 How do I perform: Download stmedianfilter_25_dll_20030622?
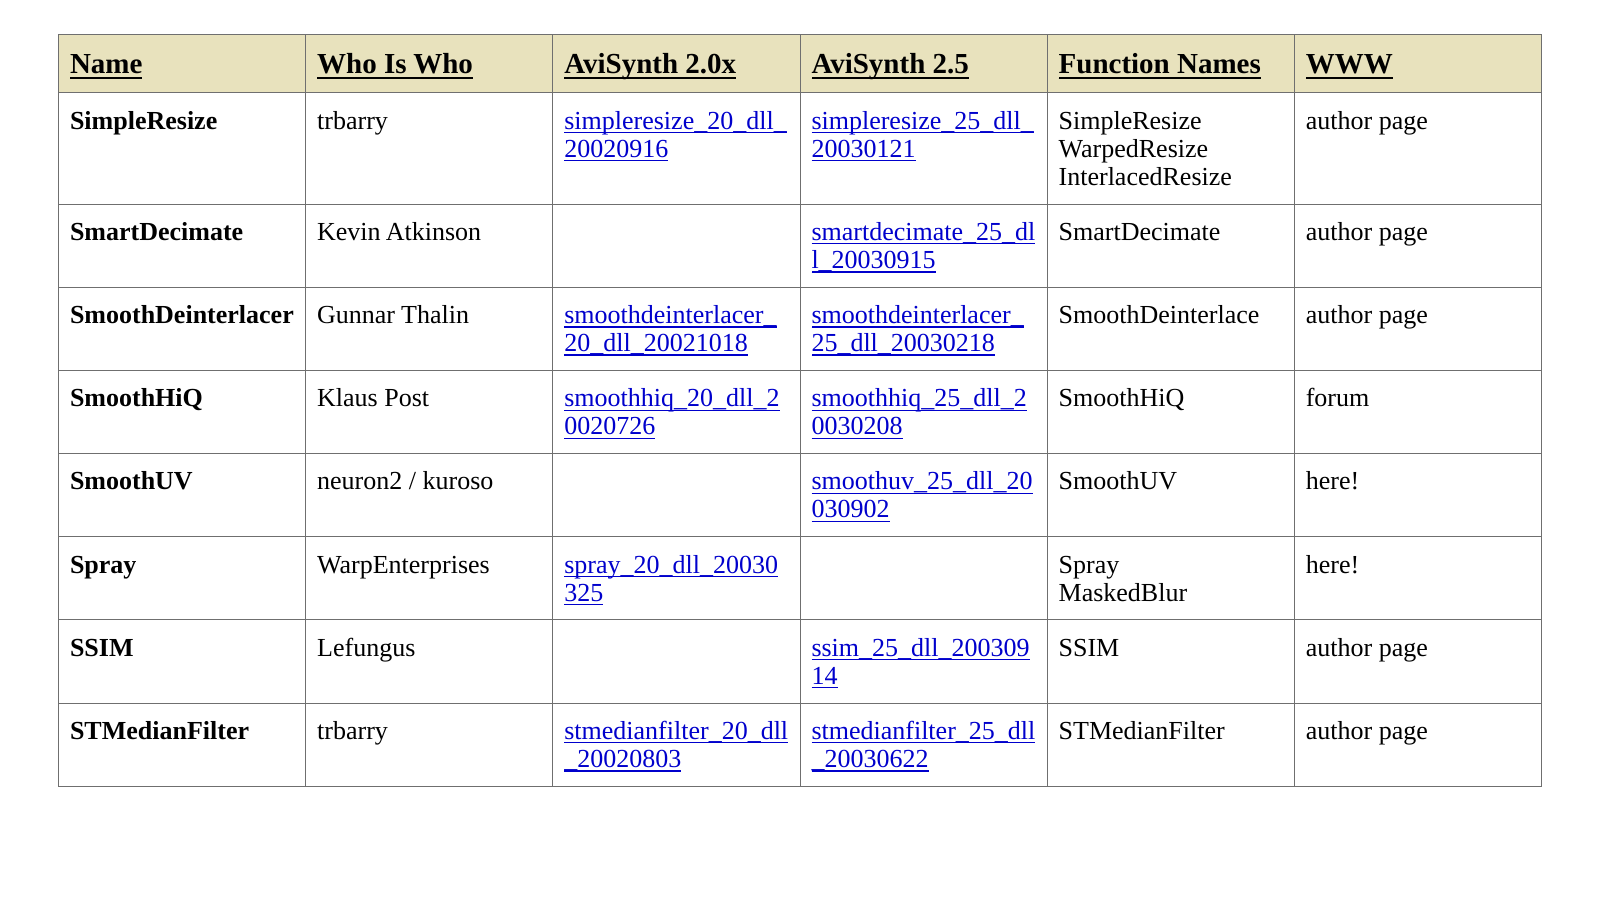click(x=923, y=745)
